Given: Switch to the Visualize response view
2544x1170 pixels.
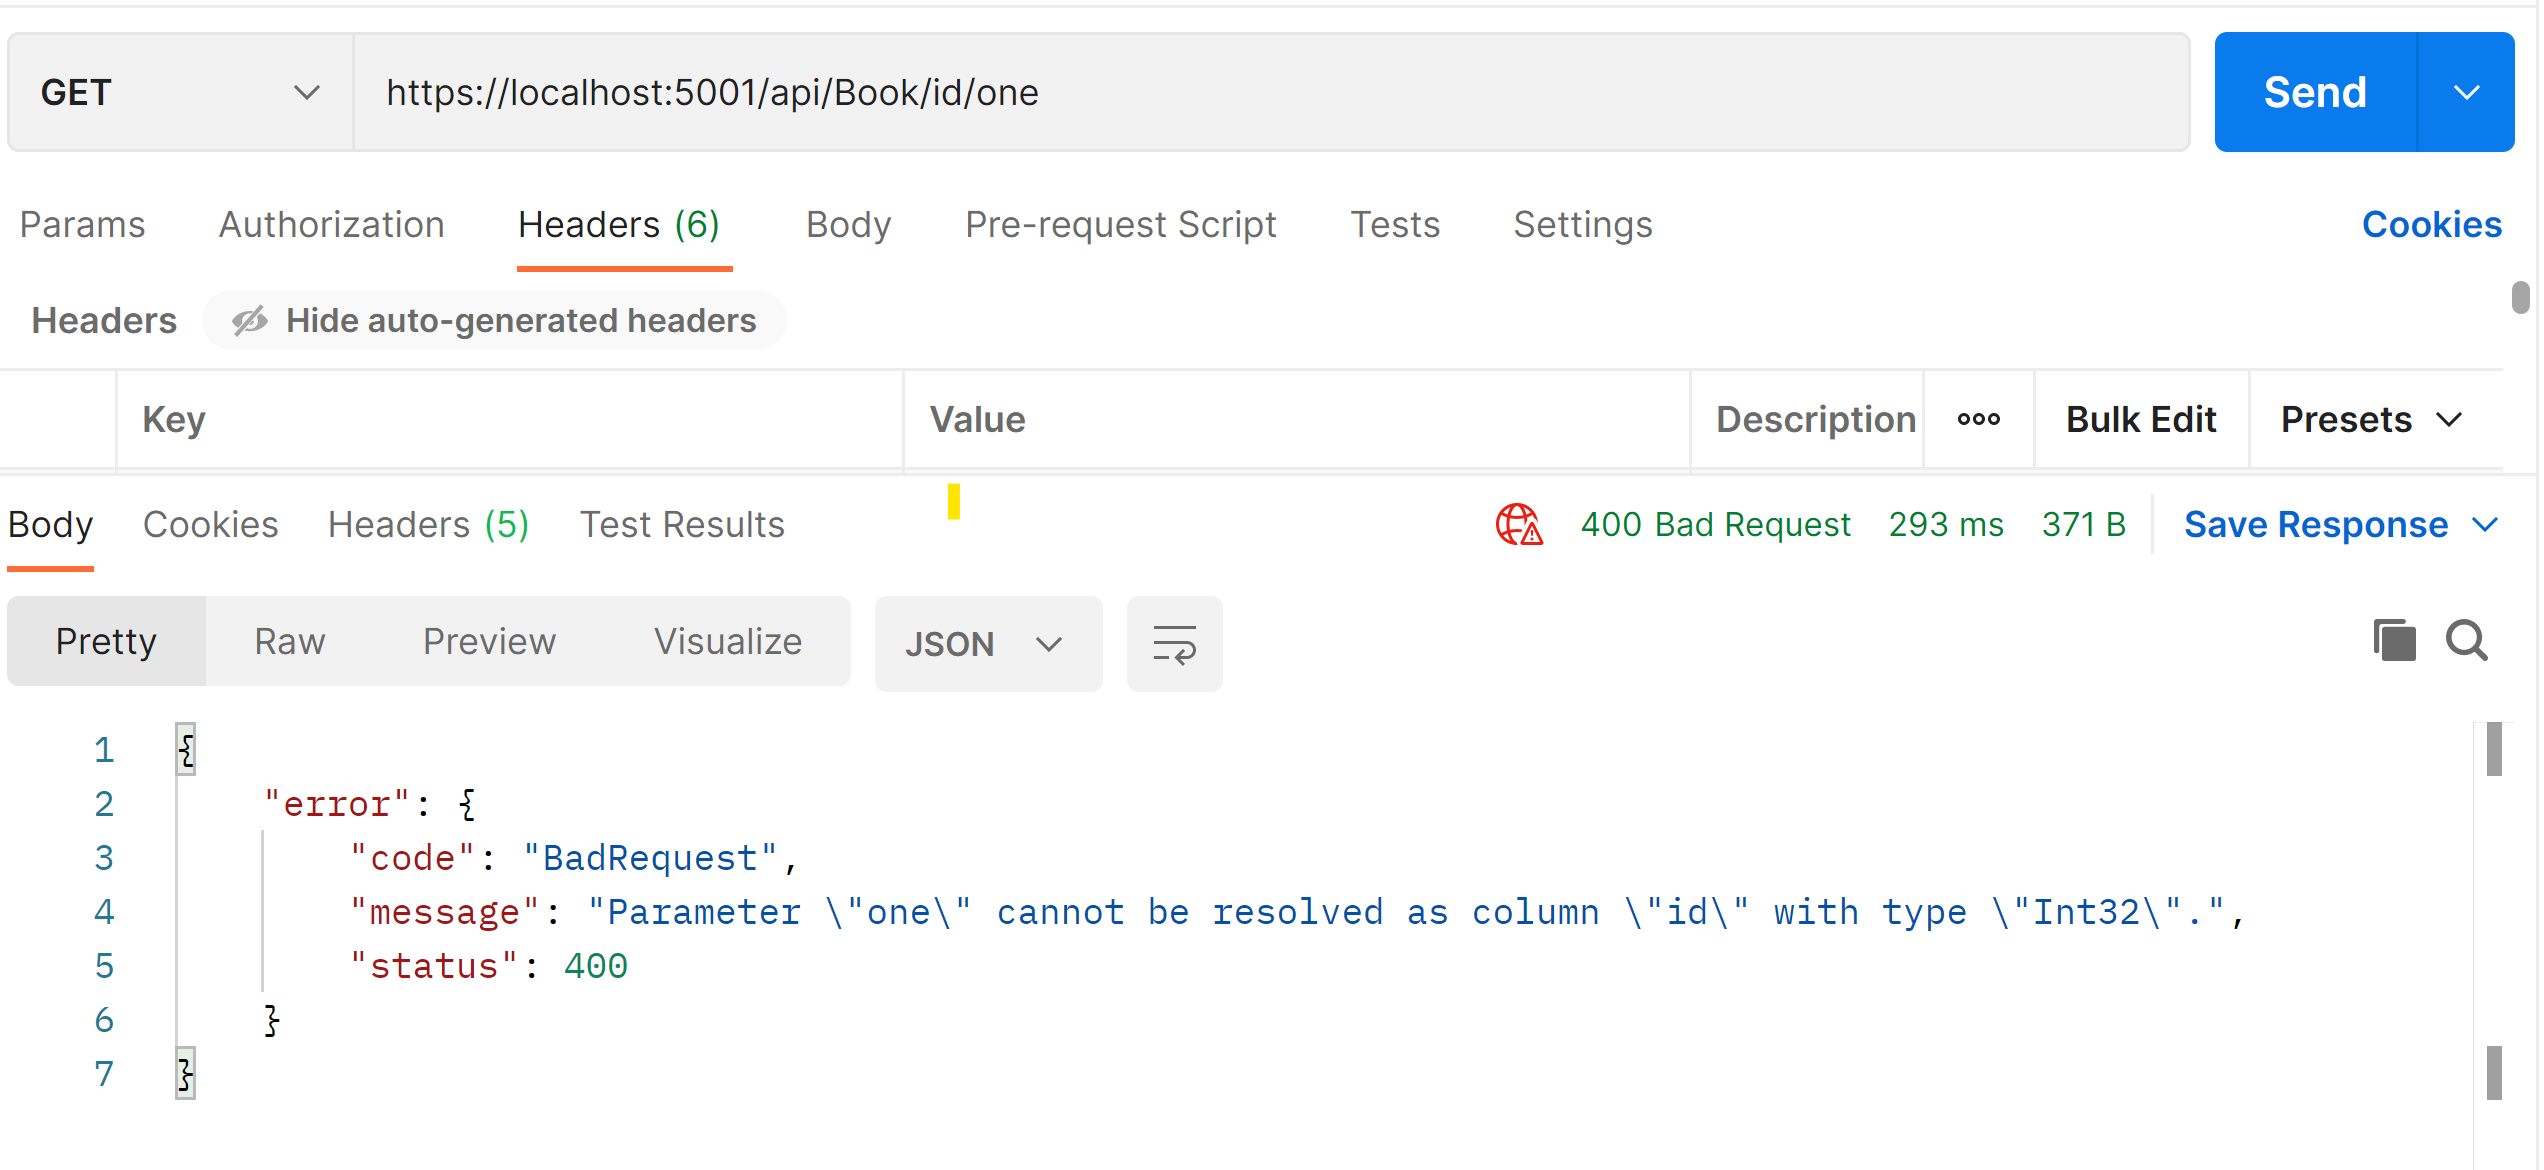Looking at the screenshot, I should point(727,641).
